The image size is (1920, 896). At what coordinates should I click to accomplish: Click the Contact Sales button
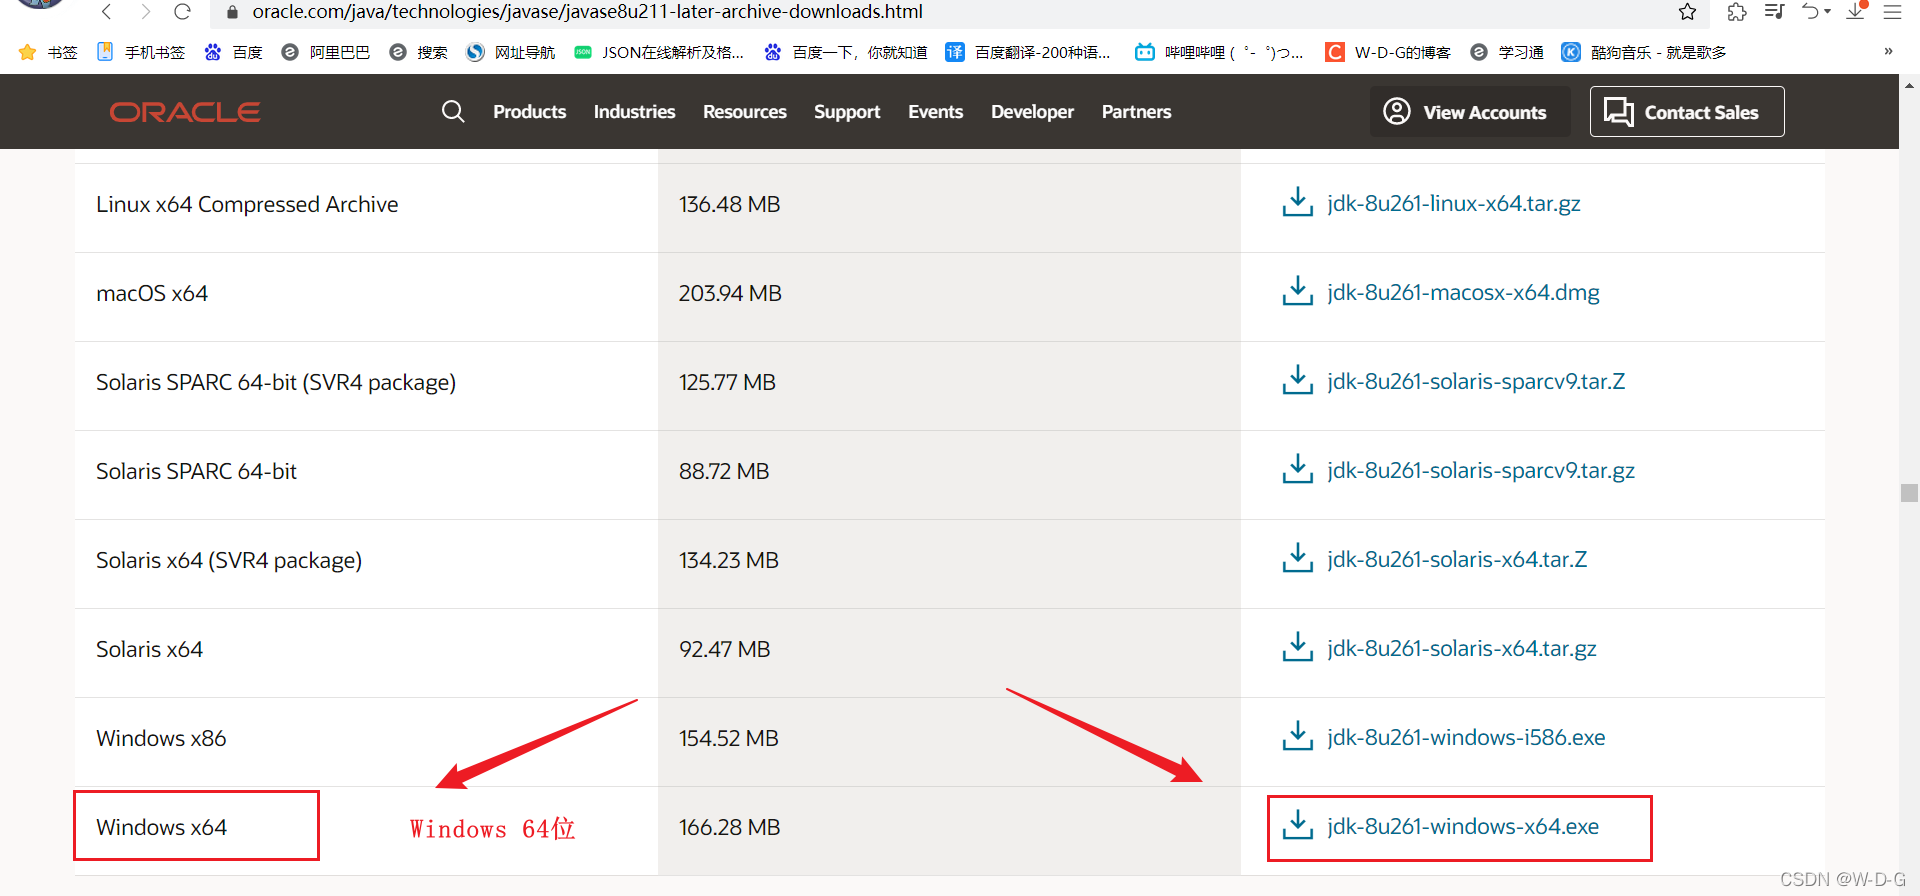coord(1687,112)
